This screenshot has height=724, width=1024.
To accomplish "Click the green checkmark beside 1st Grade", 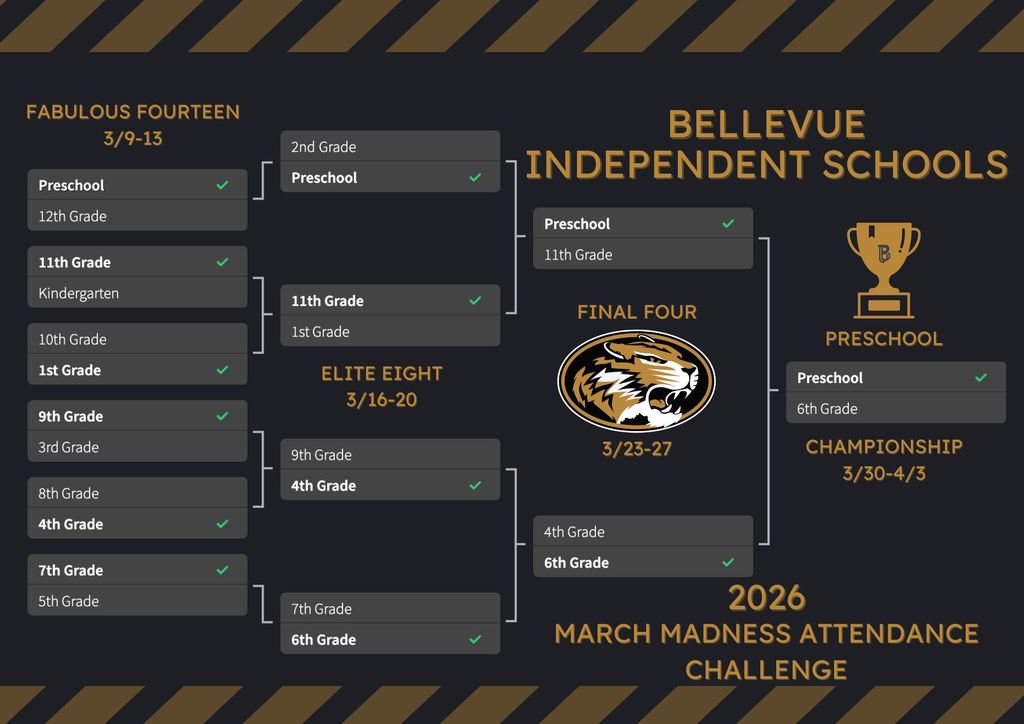I will click(x=223, y=370).
